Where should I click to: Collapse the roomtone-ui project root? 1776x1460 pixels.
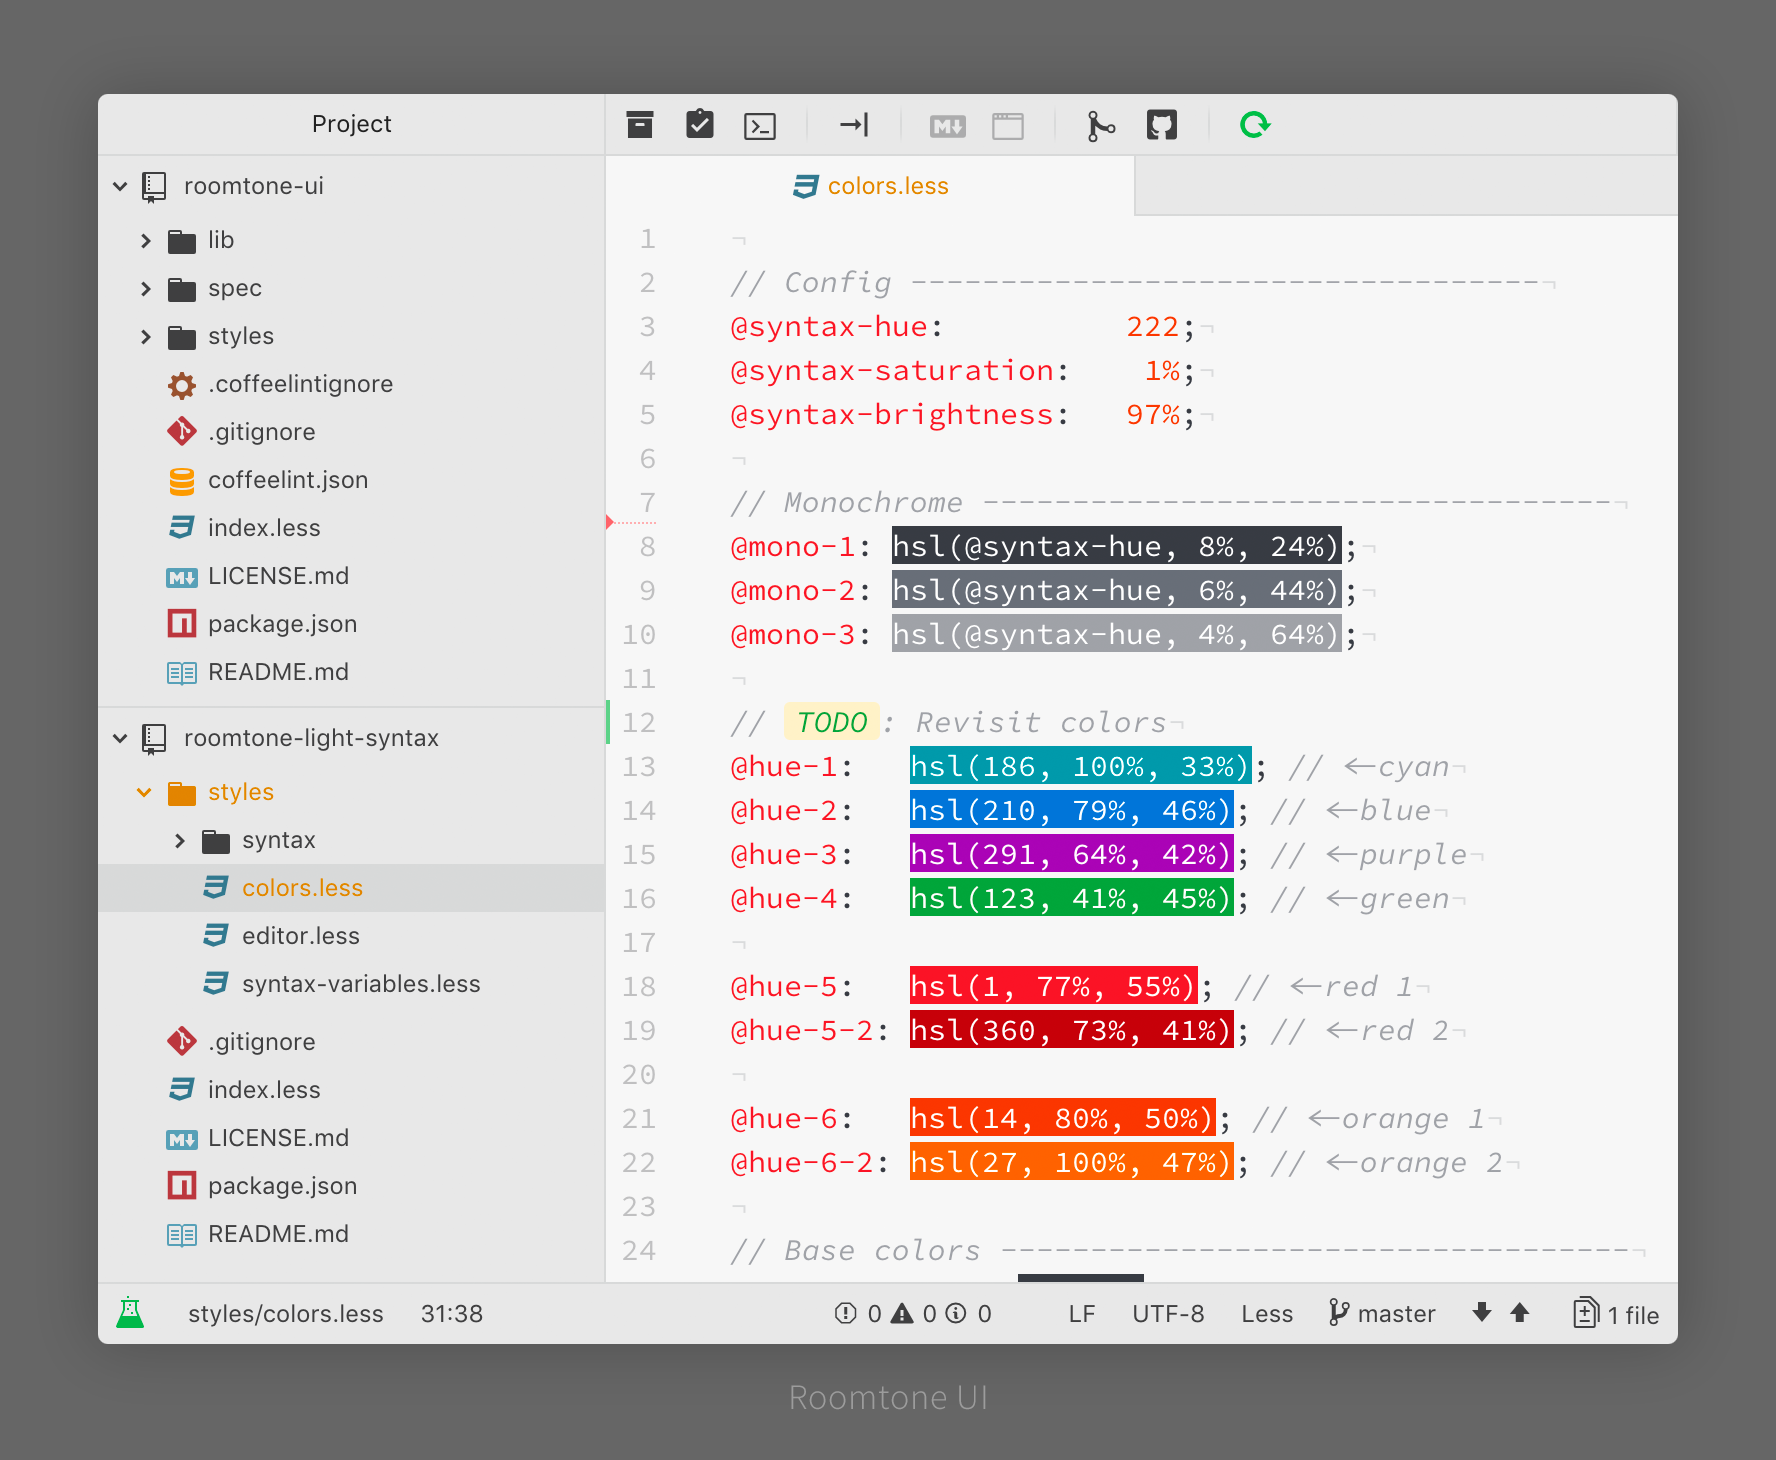coord(120,186)
